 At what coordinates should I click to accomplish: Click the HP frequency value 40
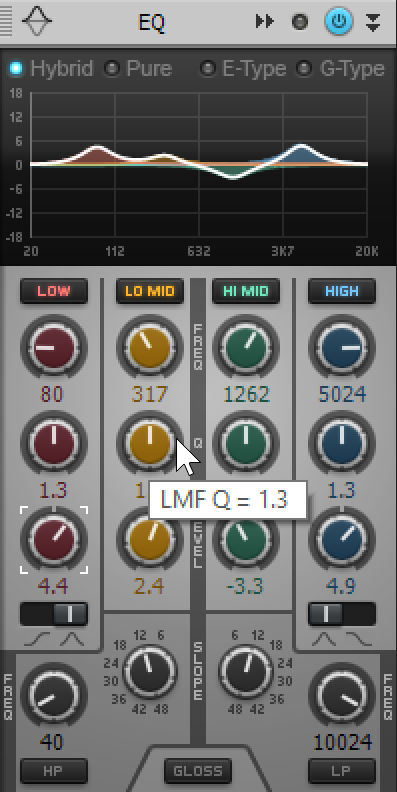pyautogui.click(x=52, y=742)
